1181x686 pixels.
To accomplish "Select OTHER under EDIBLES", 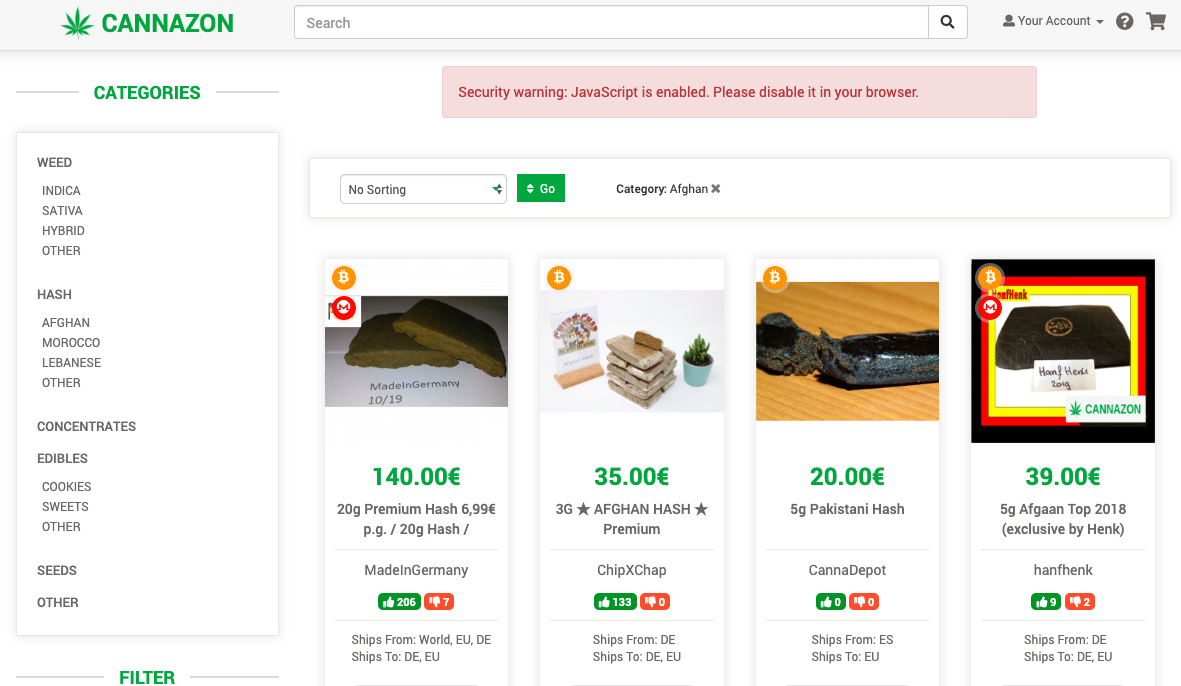I will click(x=61, y=526).
